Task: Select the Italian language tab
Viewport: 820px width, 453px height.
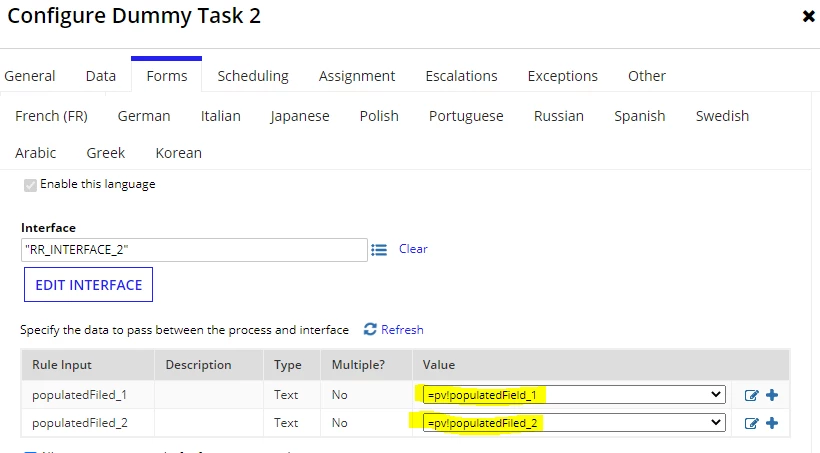Action: tap(221, 116)
